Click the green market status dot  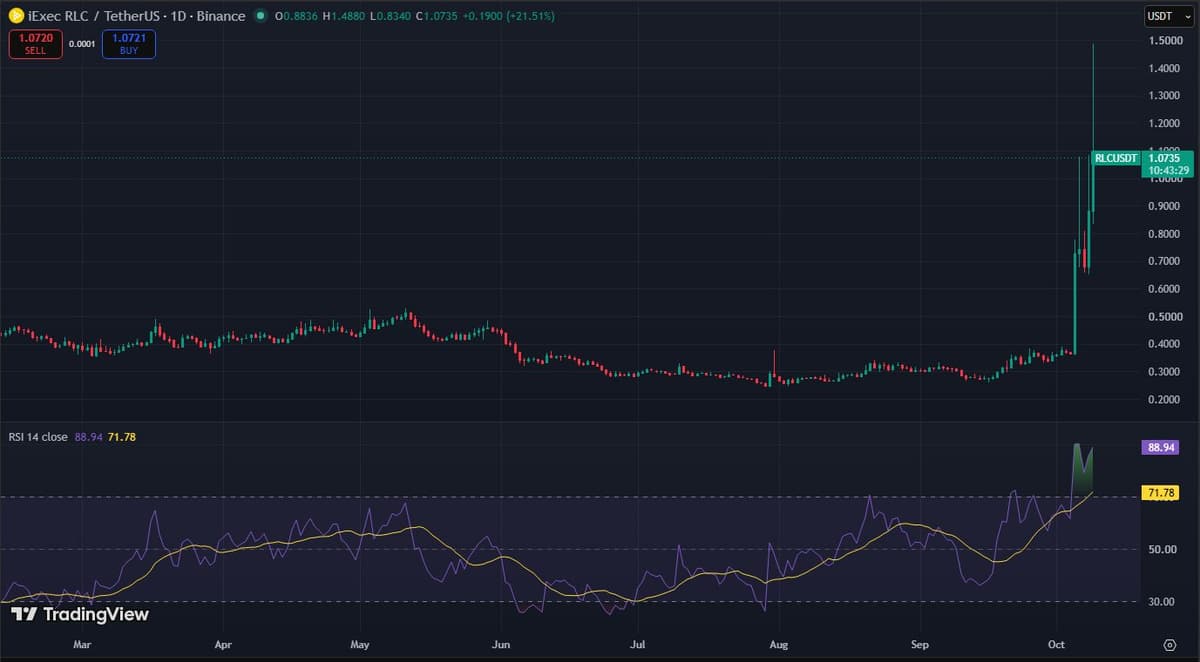coord(261,16)
